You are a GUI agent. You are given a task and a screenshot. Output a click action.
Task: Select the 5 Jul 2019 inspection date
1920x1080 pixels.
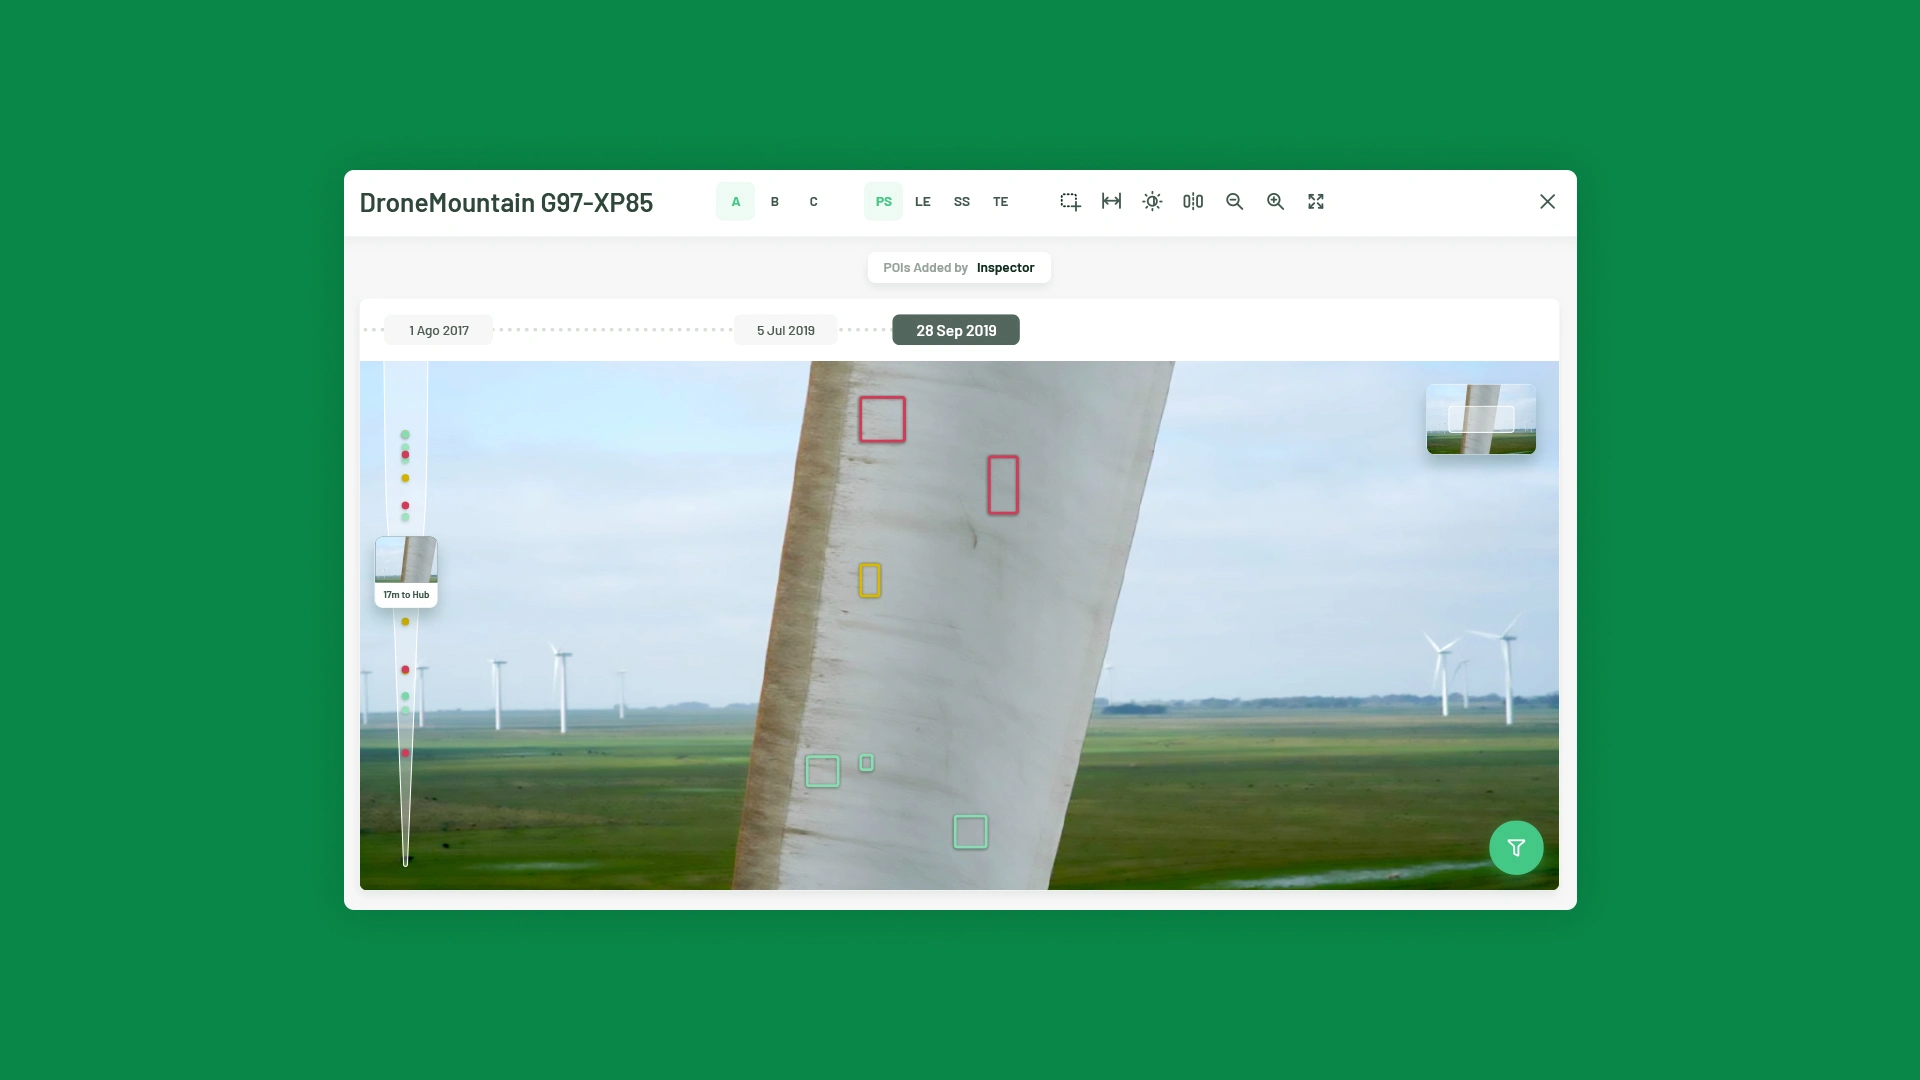pyautogui.click(x=785, y=331)
